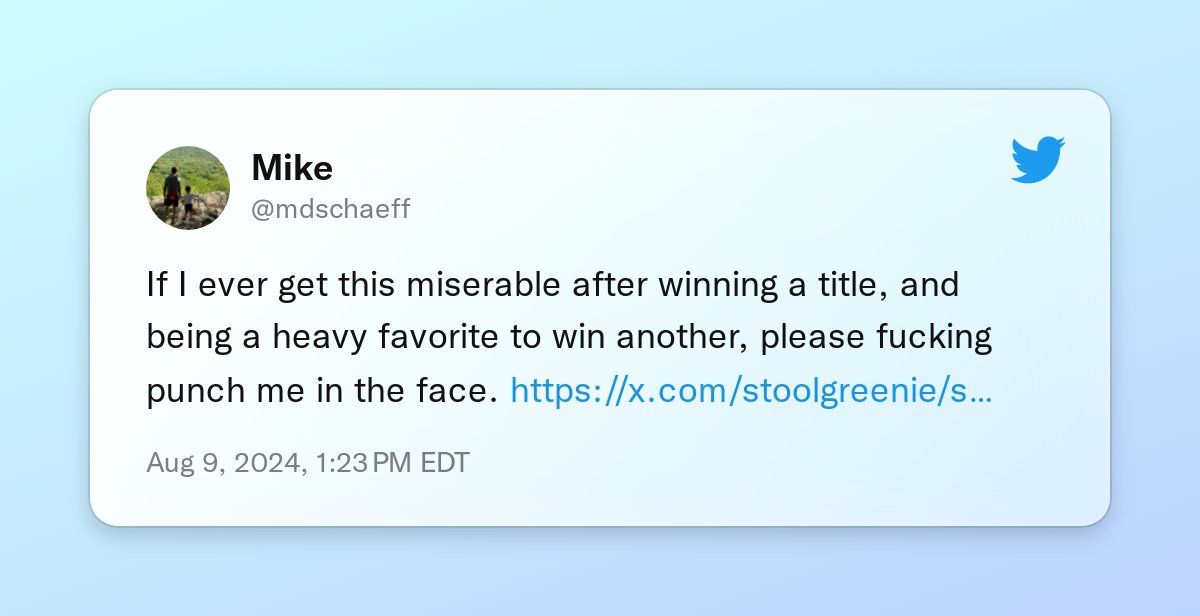The width and height of the screenshot is (1200, 616).
Task: Click empty white space below the timestamp
Action: tap(600, 500)
